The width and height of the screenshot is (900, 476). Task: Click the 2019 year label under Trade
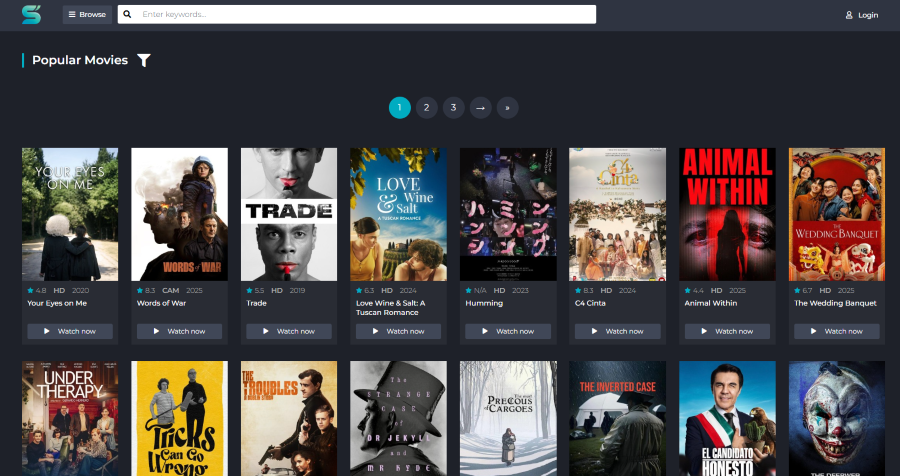297,291
